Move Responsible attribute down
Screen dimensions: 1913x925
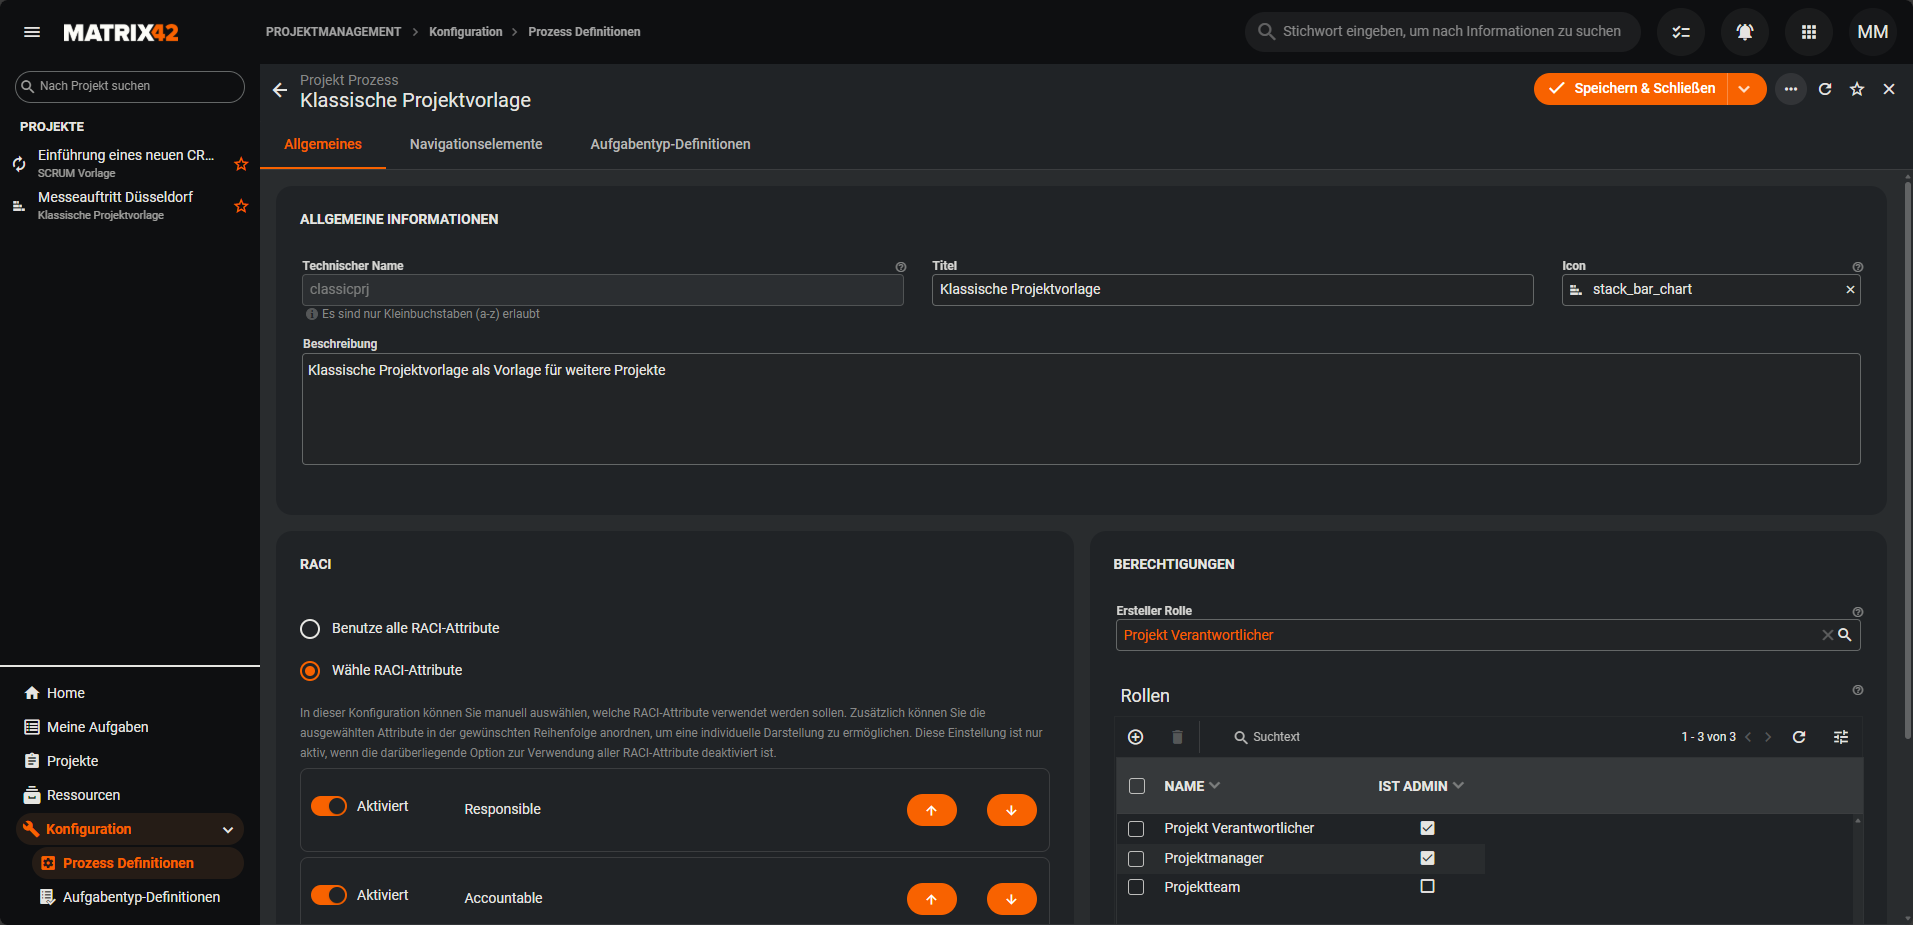[1011, 810]
